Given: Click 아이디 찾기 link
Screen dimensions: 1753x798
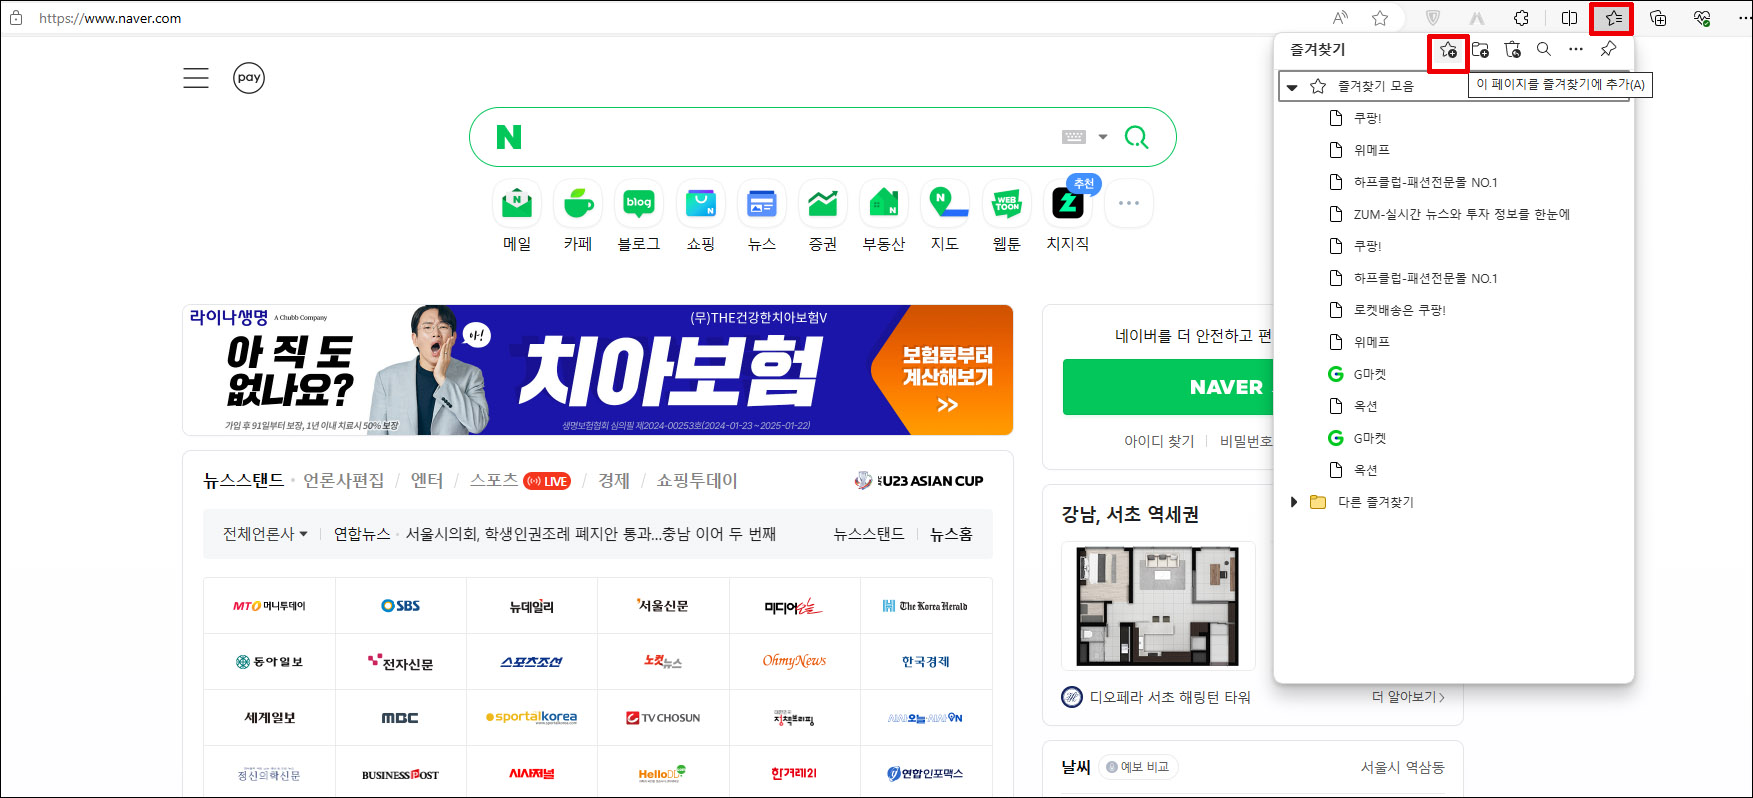Looking at the screenshot, I should (1159, 441).
